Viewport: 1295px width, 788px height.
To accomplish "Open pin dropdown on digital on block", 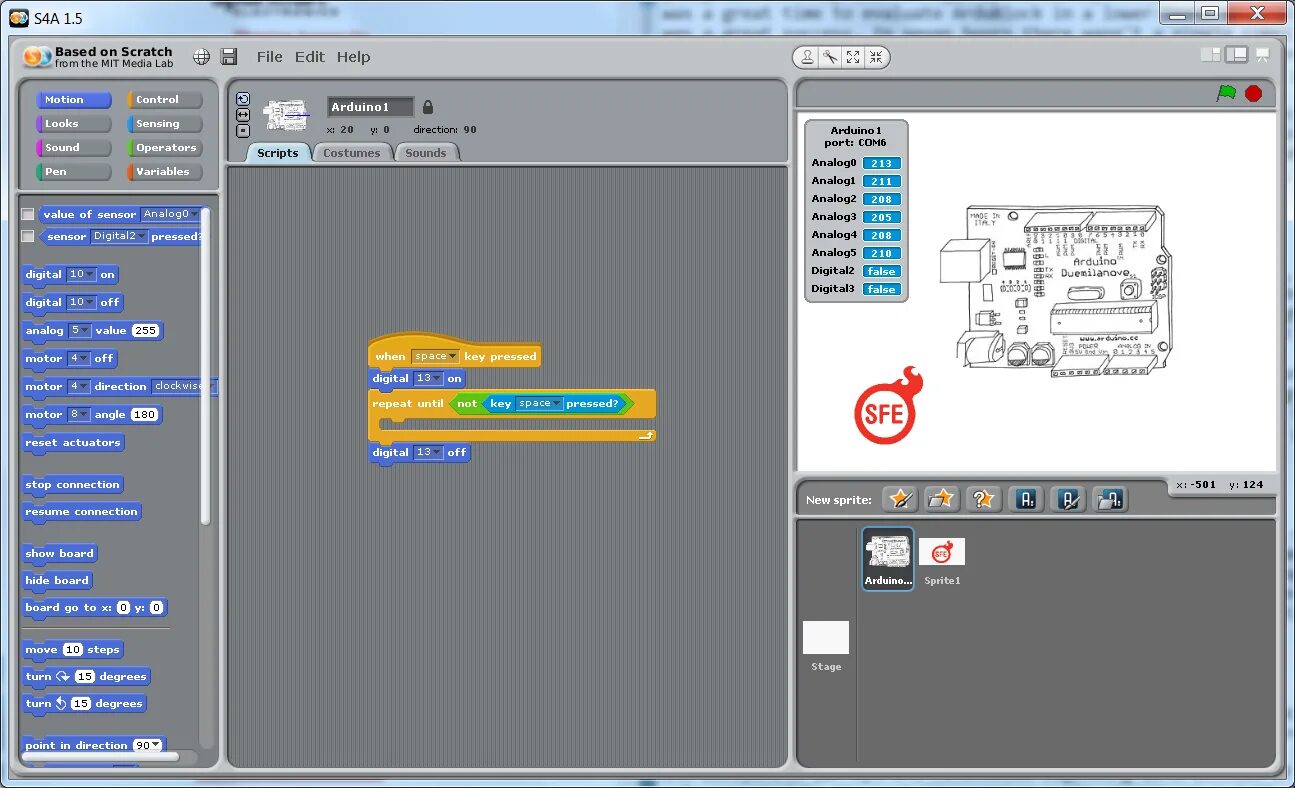I will click(x=81, y=274).
